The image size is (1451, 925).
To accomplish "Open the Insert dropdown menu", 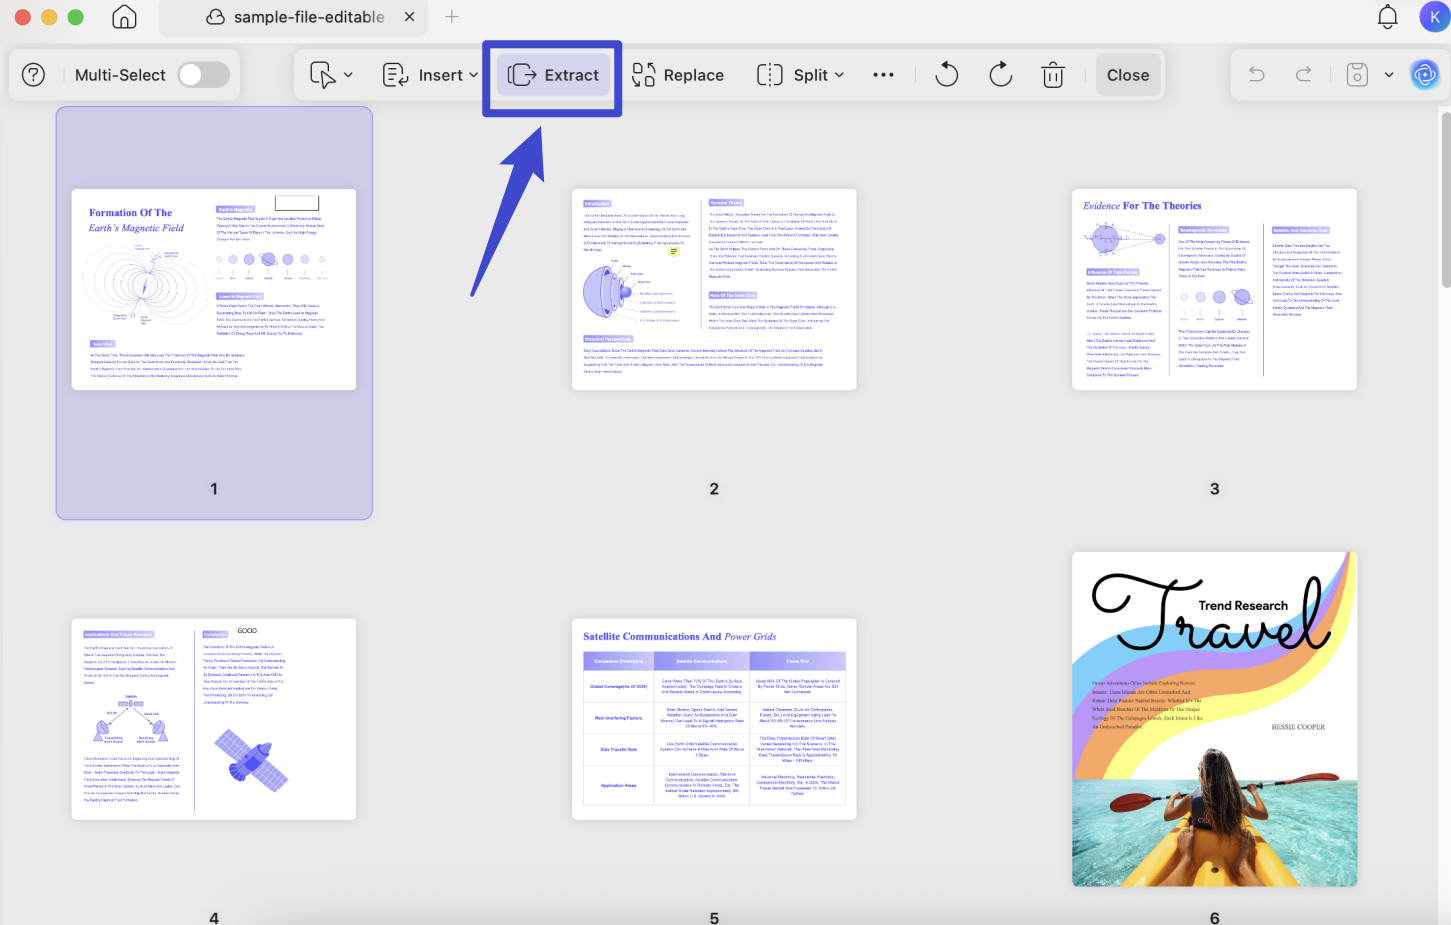I will [430, 75].
